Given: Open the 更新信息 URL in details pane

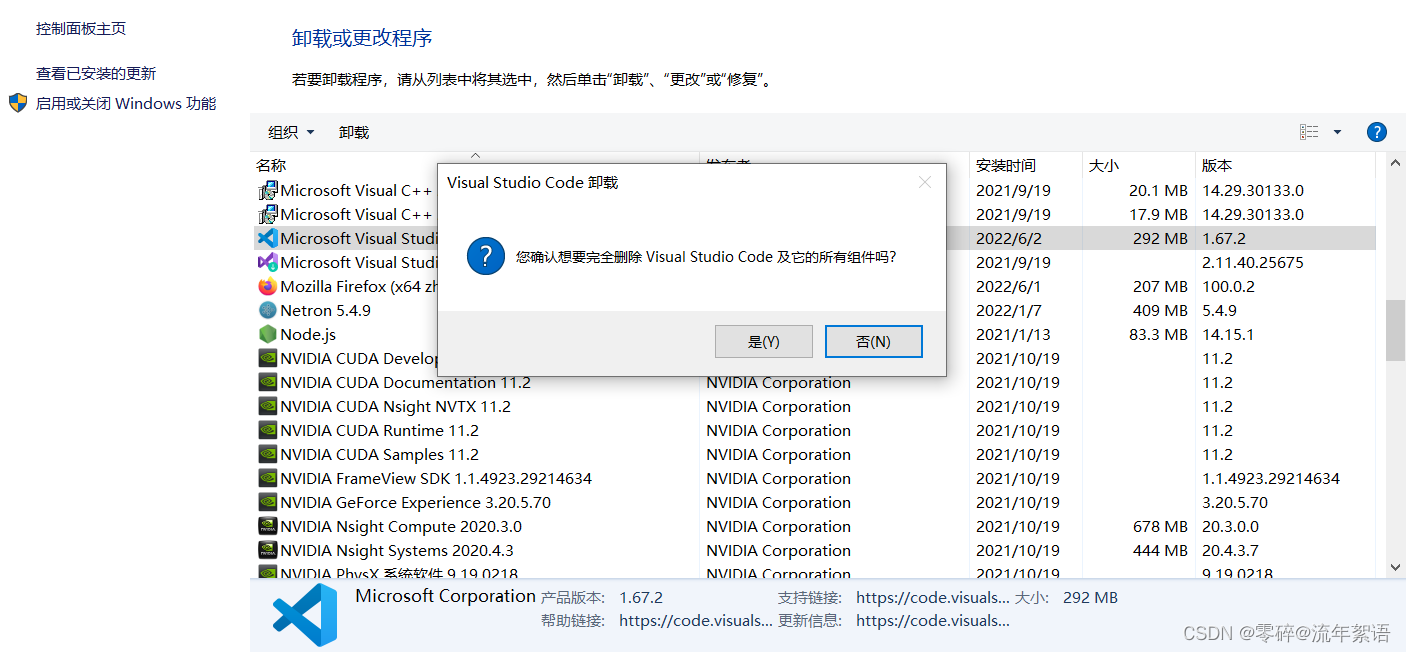Looking at the screenshot, I should tap(933, 620).
